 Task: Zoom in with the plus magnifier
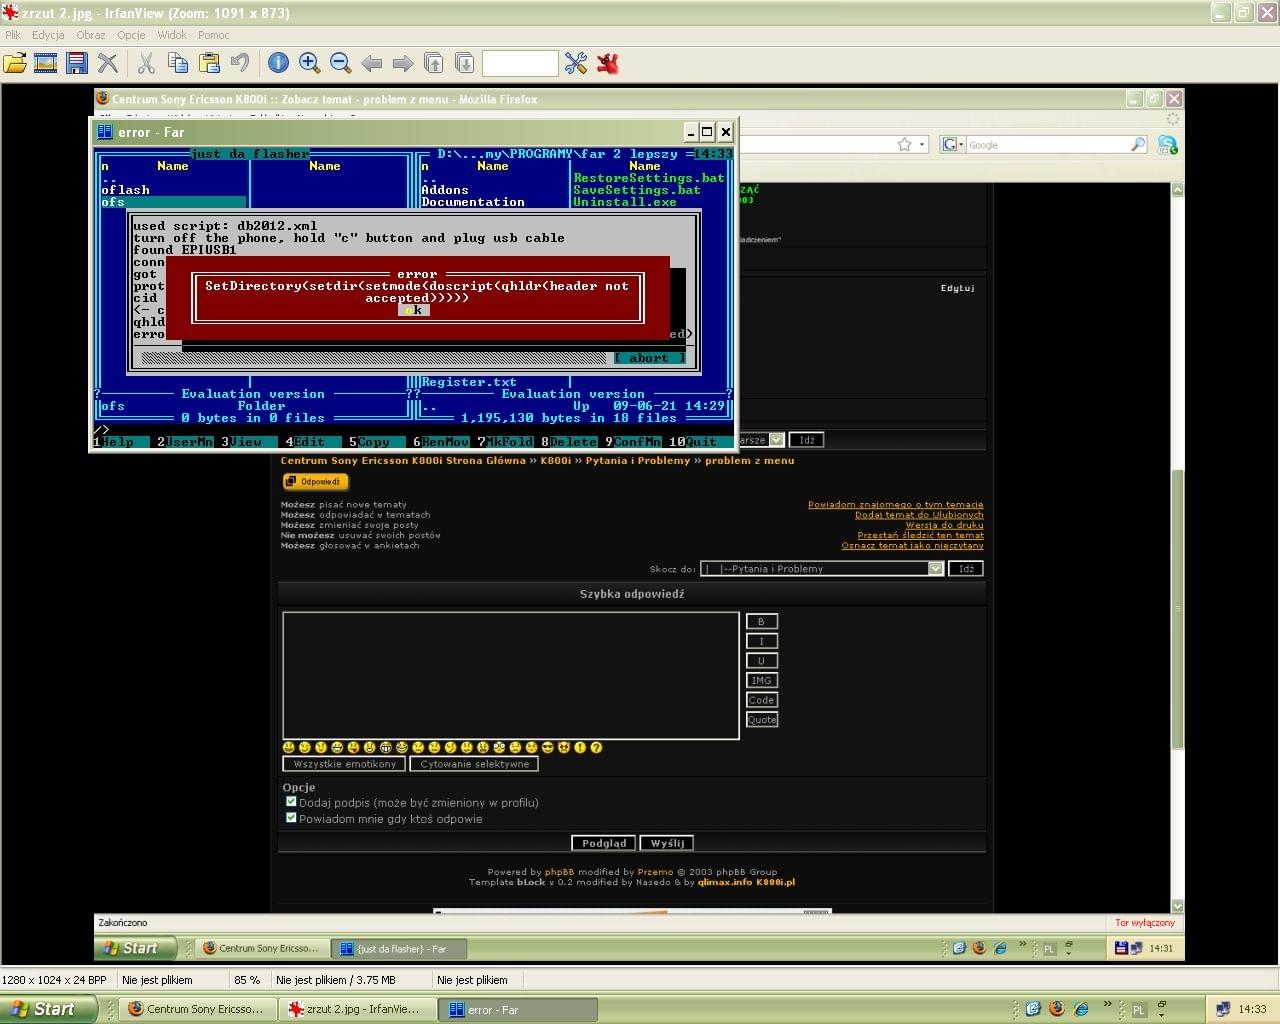(x=309, y=63)
